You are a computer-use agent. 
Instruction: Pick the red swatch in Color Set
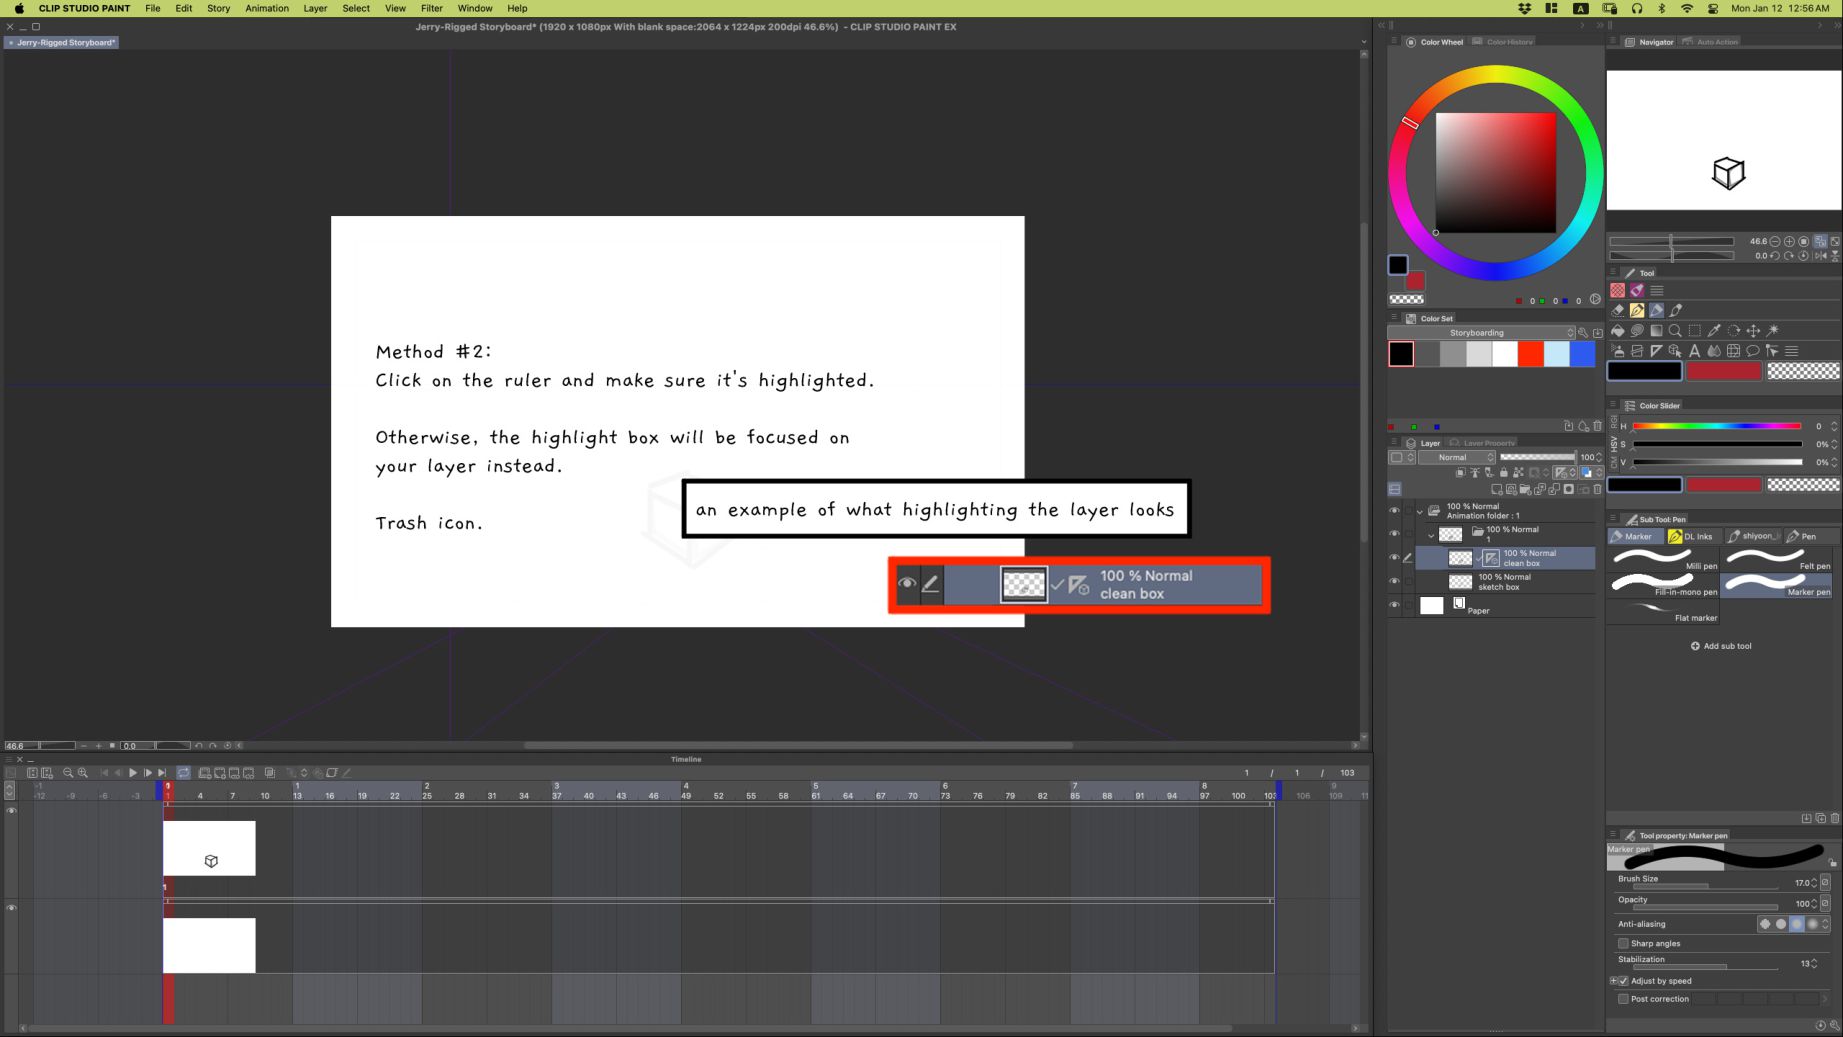[1530, 354]
